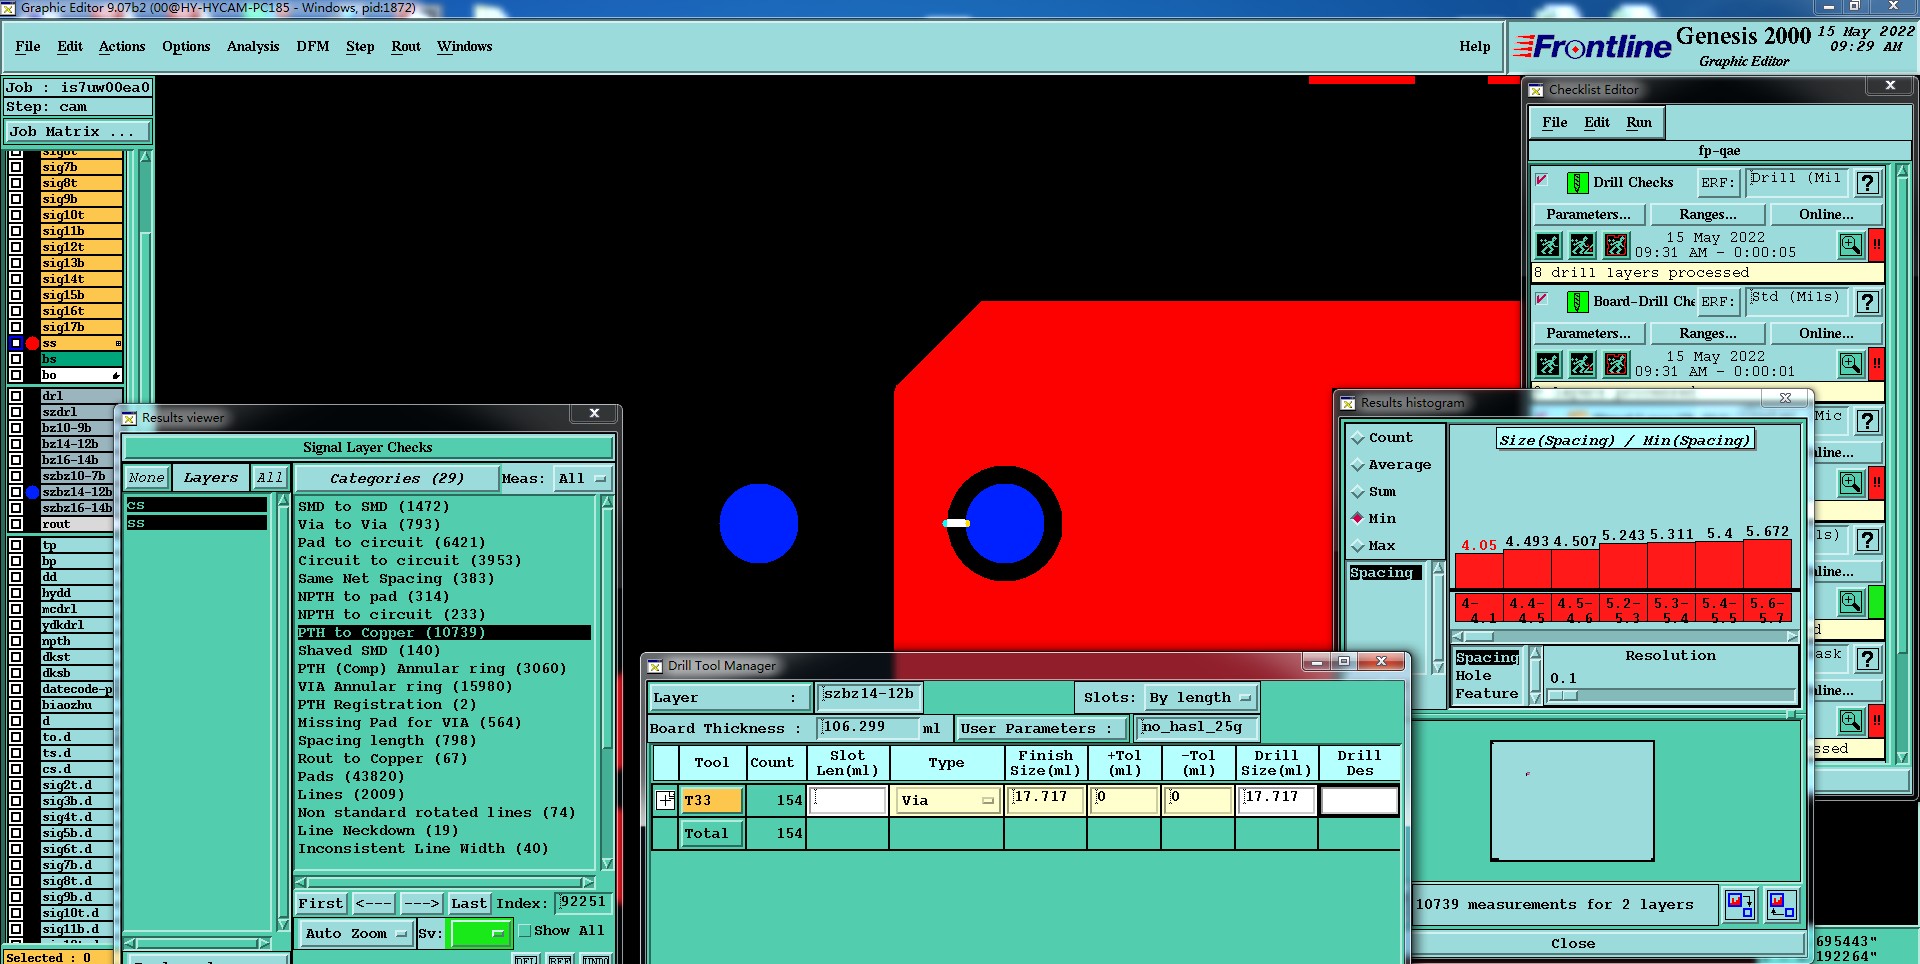Viewport: 1920px width, 964px height.
Task: Expand the T33 tool row plus icon
Action: 666,800
